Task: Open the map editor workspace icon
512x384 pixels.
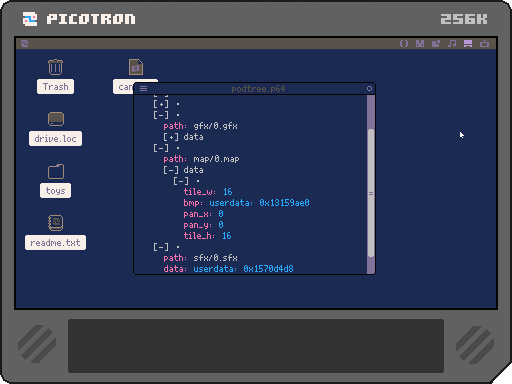Action: (436, 44)
